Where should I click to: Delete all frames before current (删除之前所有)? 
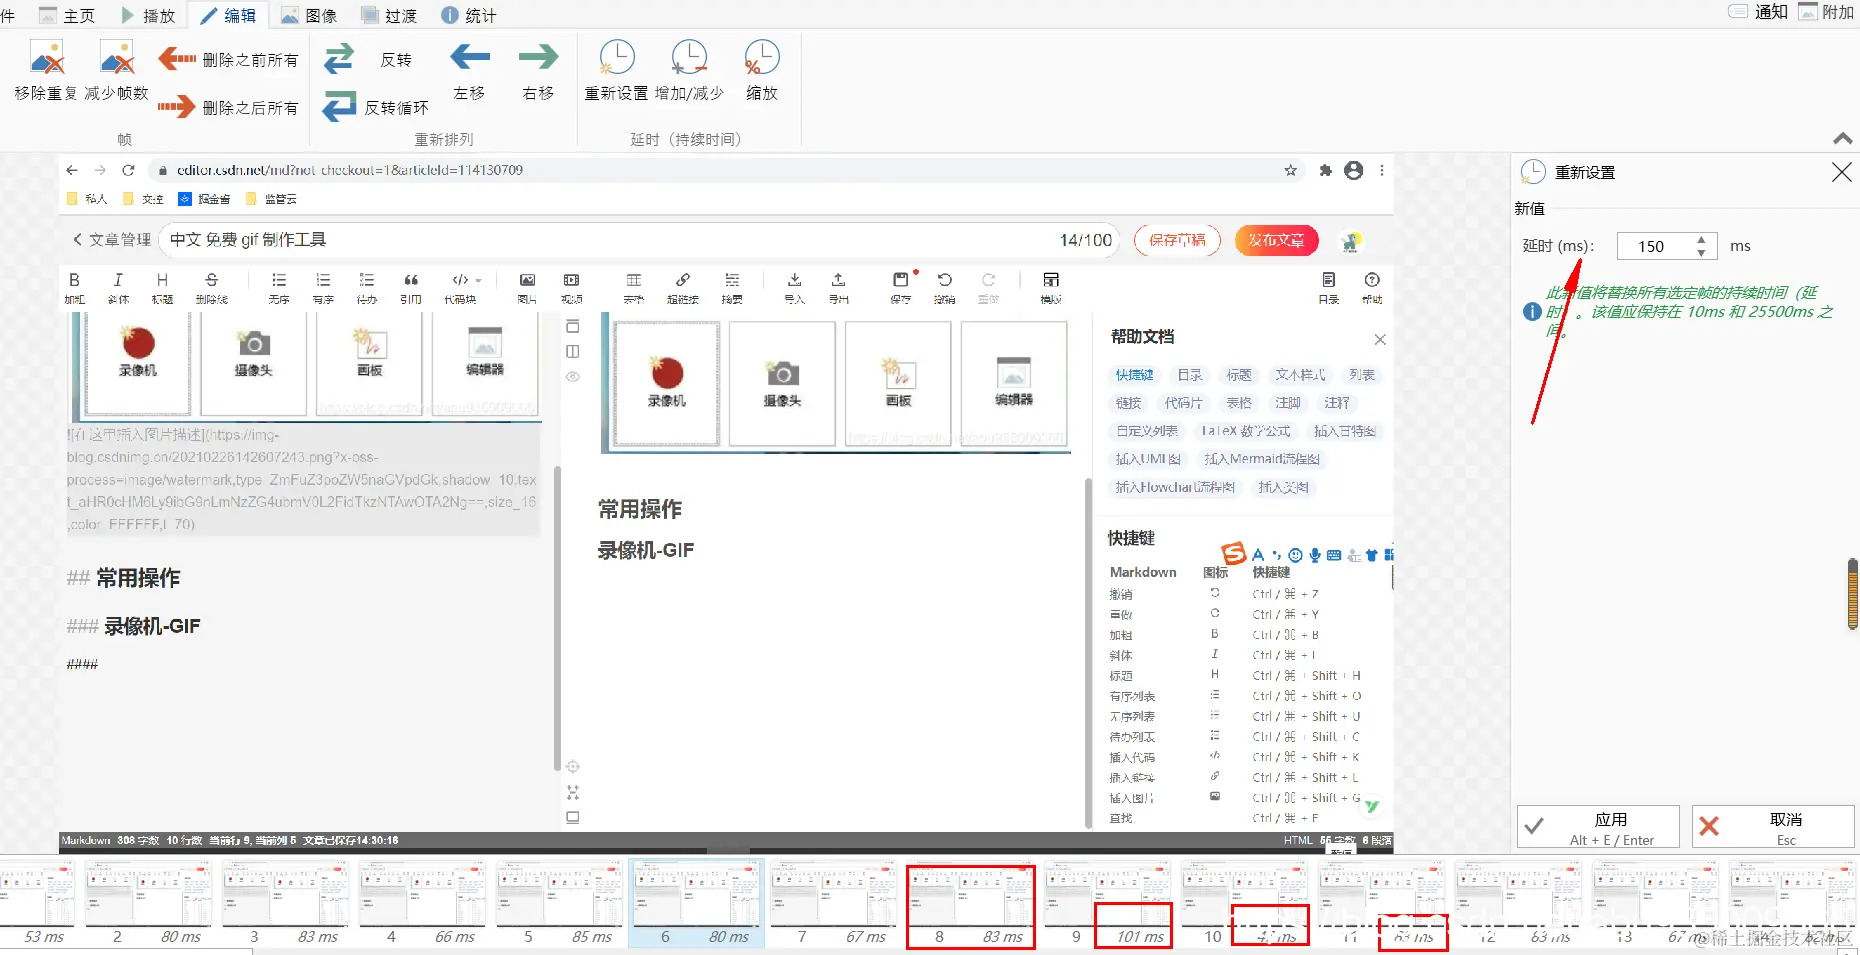tap(228, 59)
